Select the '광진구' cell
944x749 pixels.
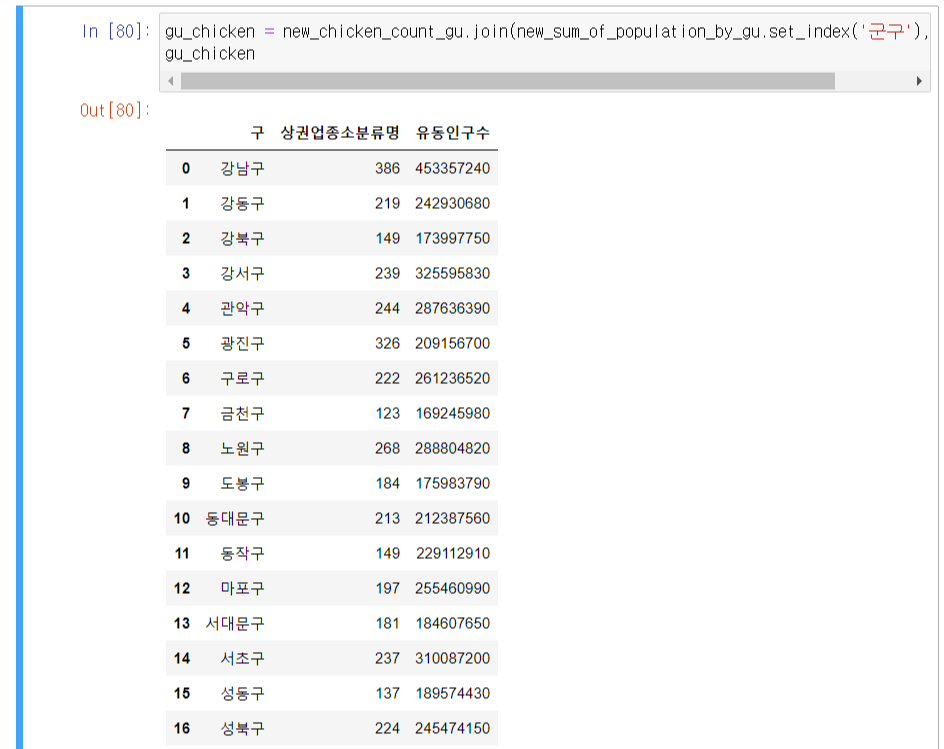[x=242, y=343]
